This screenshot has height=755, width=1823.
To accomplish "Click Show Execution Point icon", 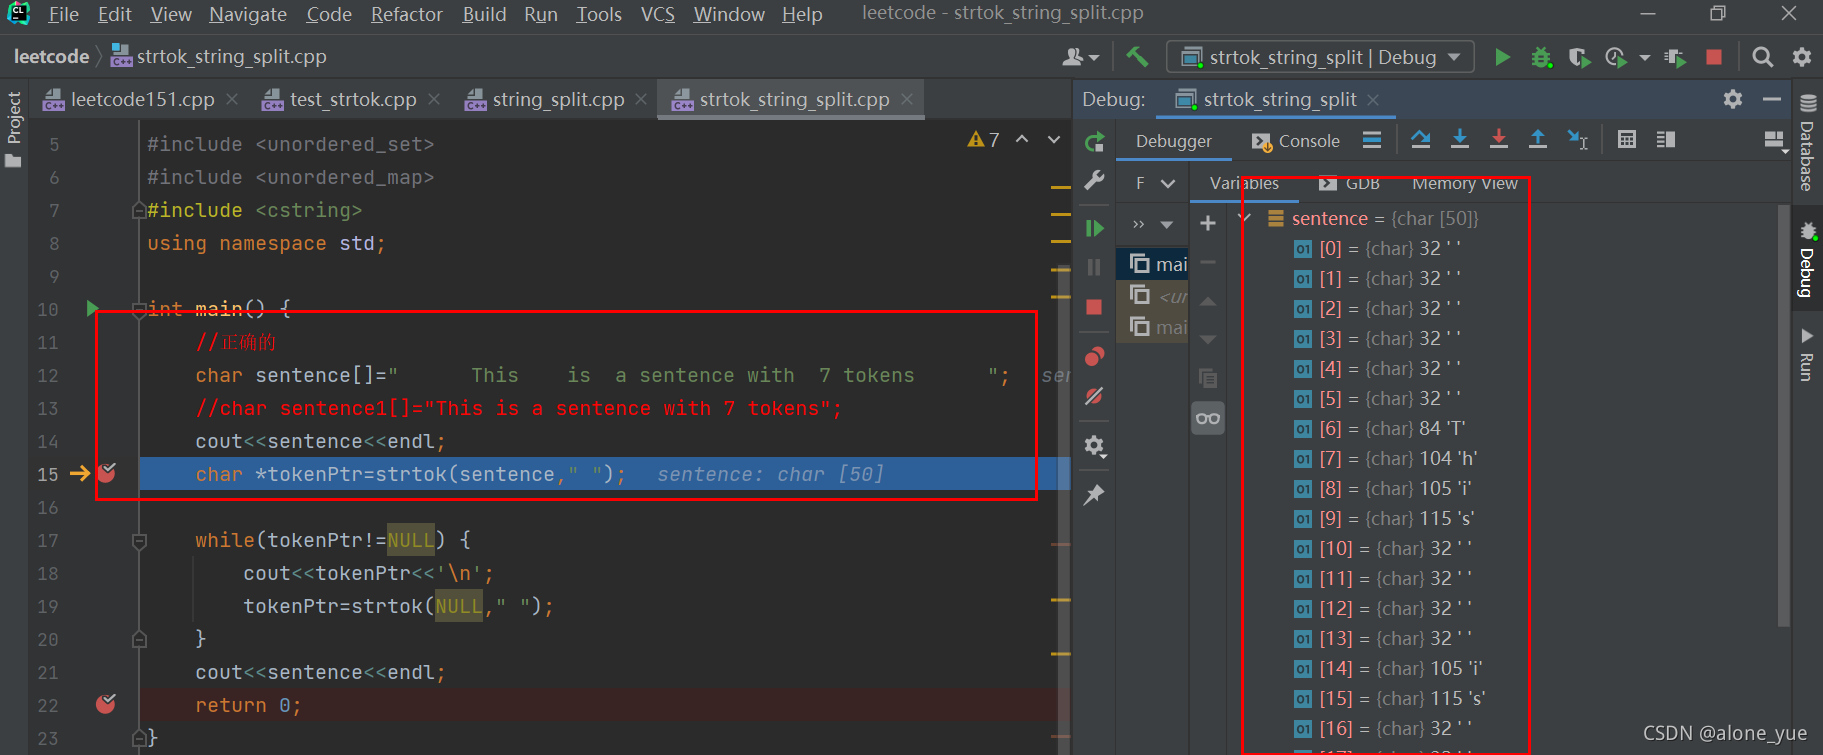I will (1372, 140).
